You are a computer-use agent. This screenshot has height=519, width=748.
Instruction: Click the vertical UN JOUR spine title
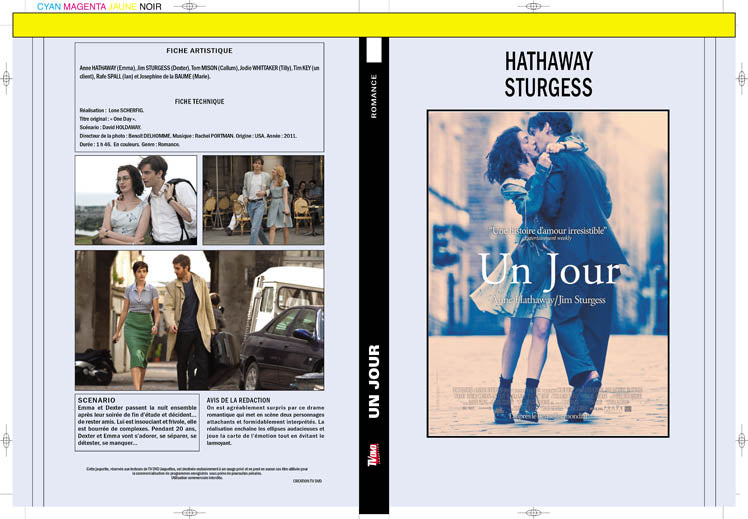(374, 381)
